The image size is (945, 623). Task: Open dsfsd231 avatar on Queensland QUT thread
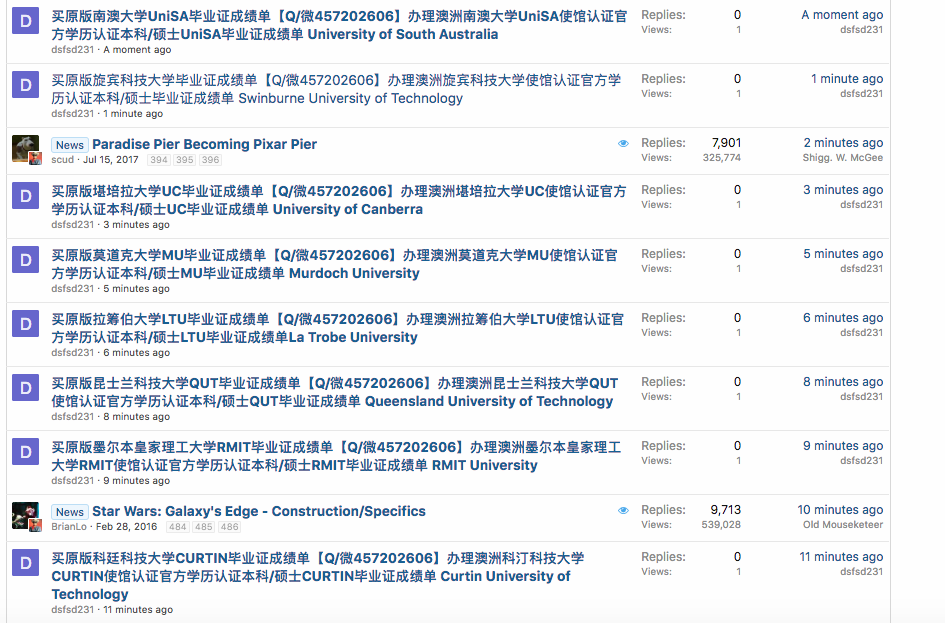pos(25,388)
